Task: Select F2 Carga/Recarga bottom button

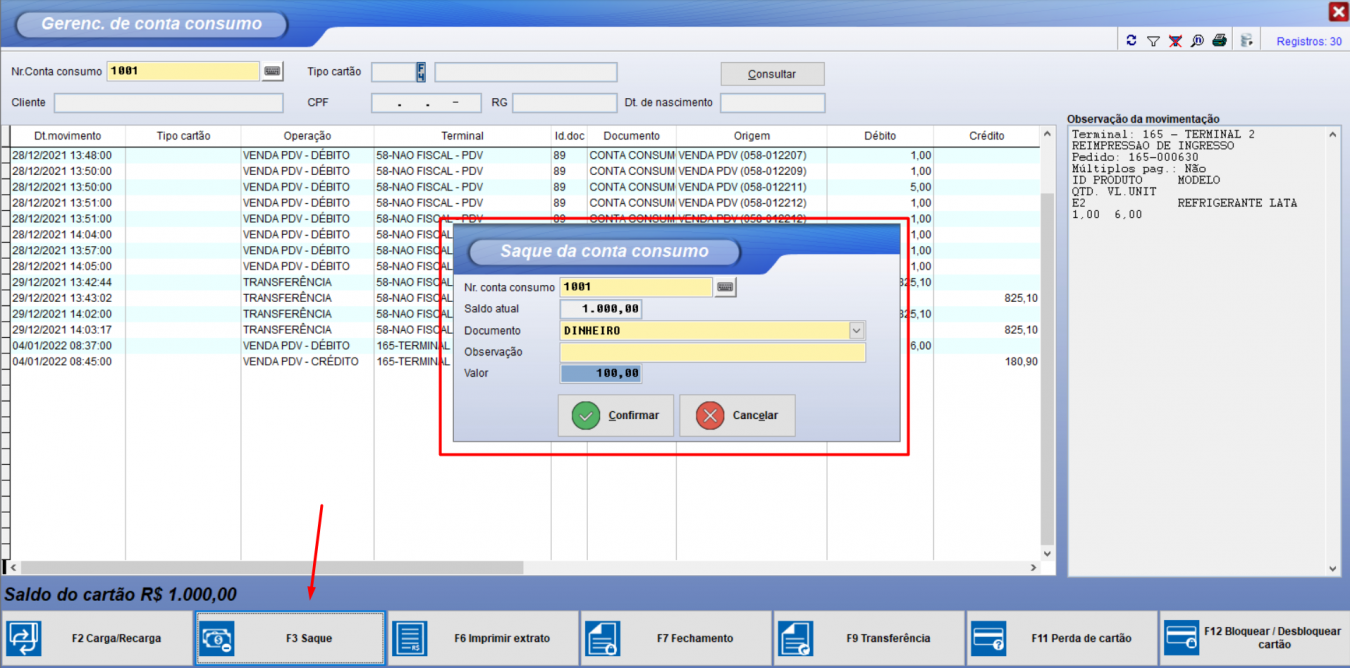Action: (97, 638)
